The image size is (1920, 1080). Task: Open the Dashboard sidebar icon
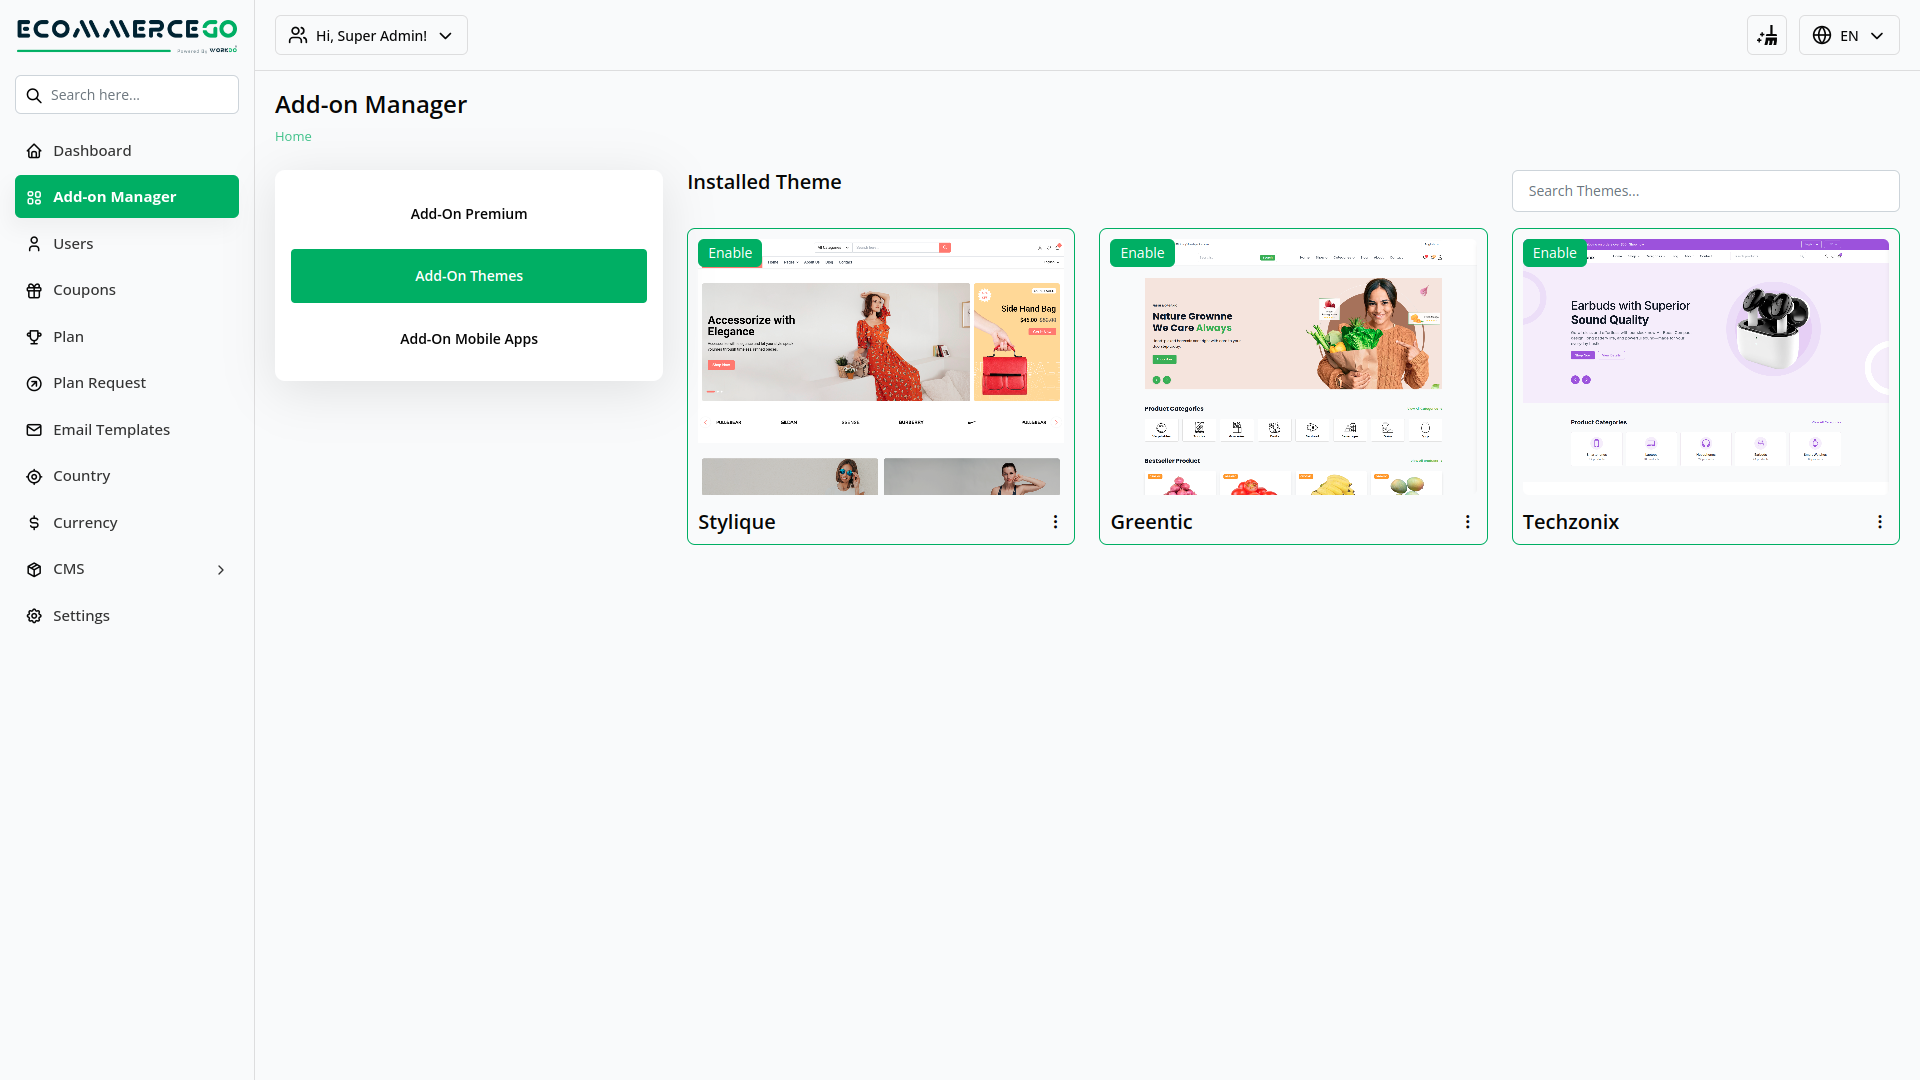(x=34, y=150)
